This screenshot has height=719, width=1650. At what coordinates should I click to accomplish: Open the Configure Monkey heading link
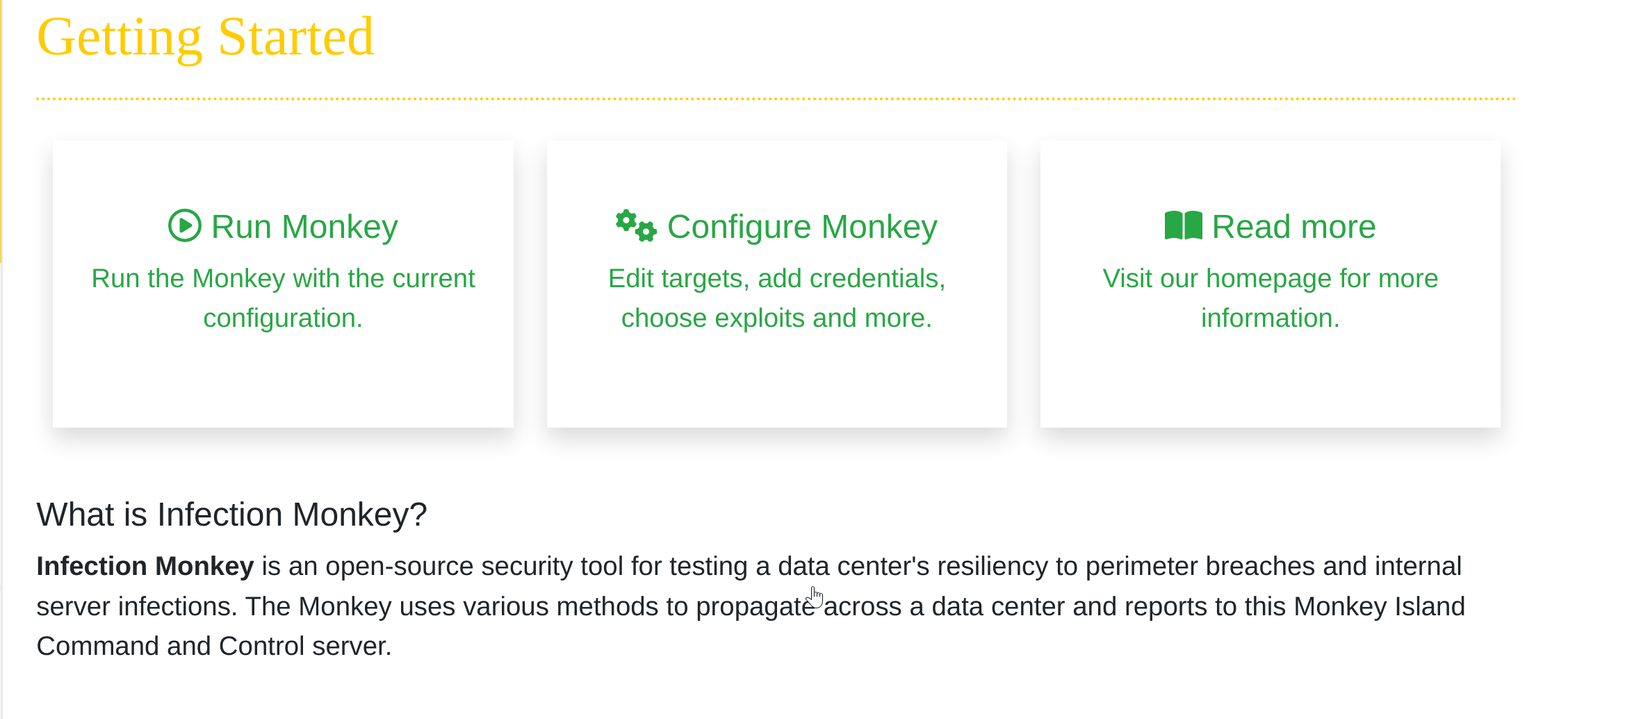click(x=801, y=227)
